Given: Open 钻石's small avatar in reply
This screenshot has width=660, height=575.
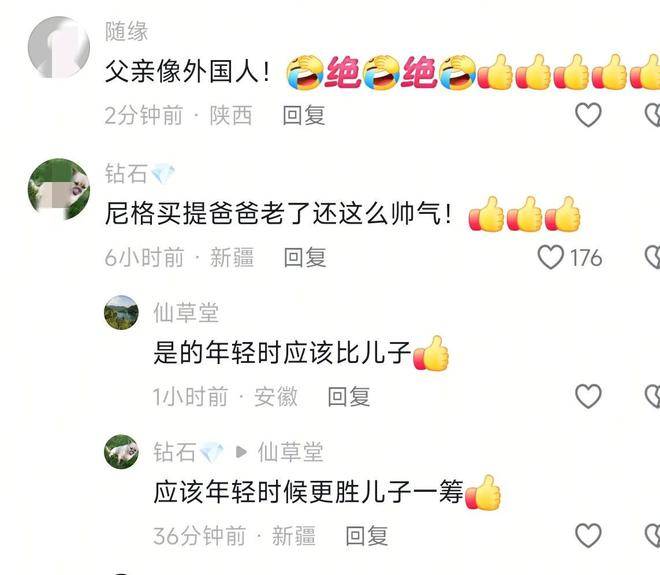Looking at the screenshot, I should pyautogui.click(x=121, y=452).
